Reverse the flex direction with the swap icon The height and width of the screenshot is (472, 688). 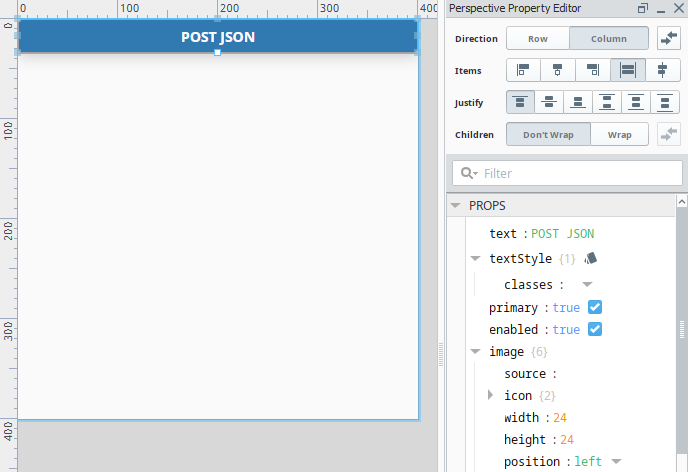click(x=668, y=39)
